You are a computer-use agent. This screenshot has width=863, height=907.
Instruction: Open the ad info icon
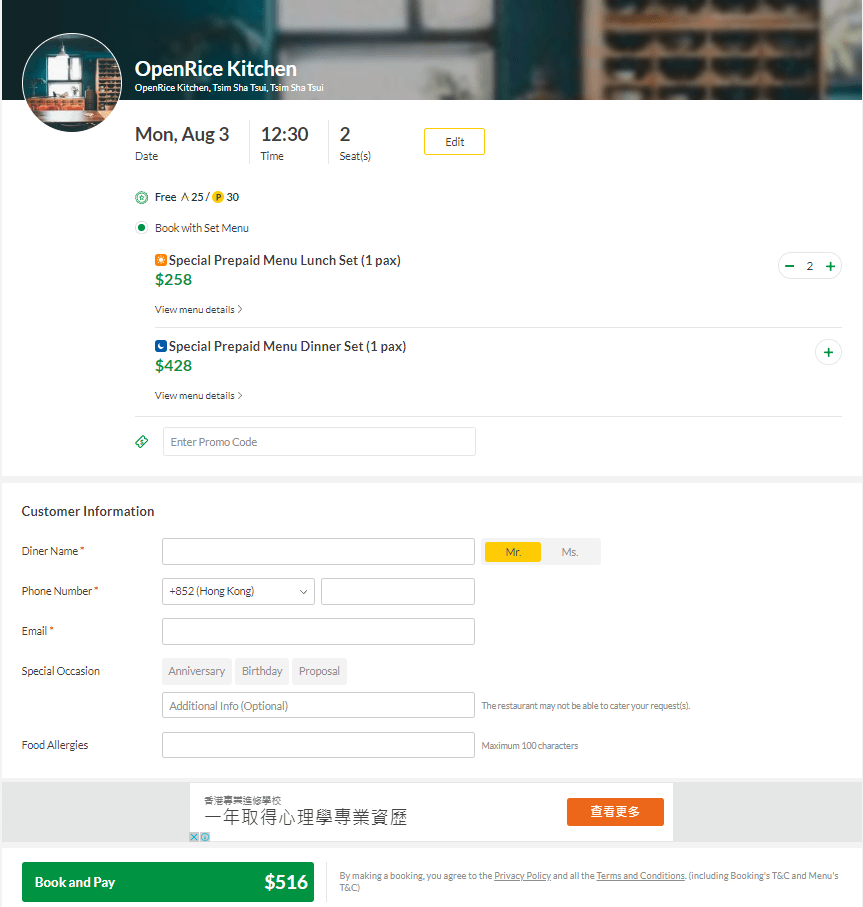tap(205, 836)
